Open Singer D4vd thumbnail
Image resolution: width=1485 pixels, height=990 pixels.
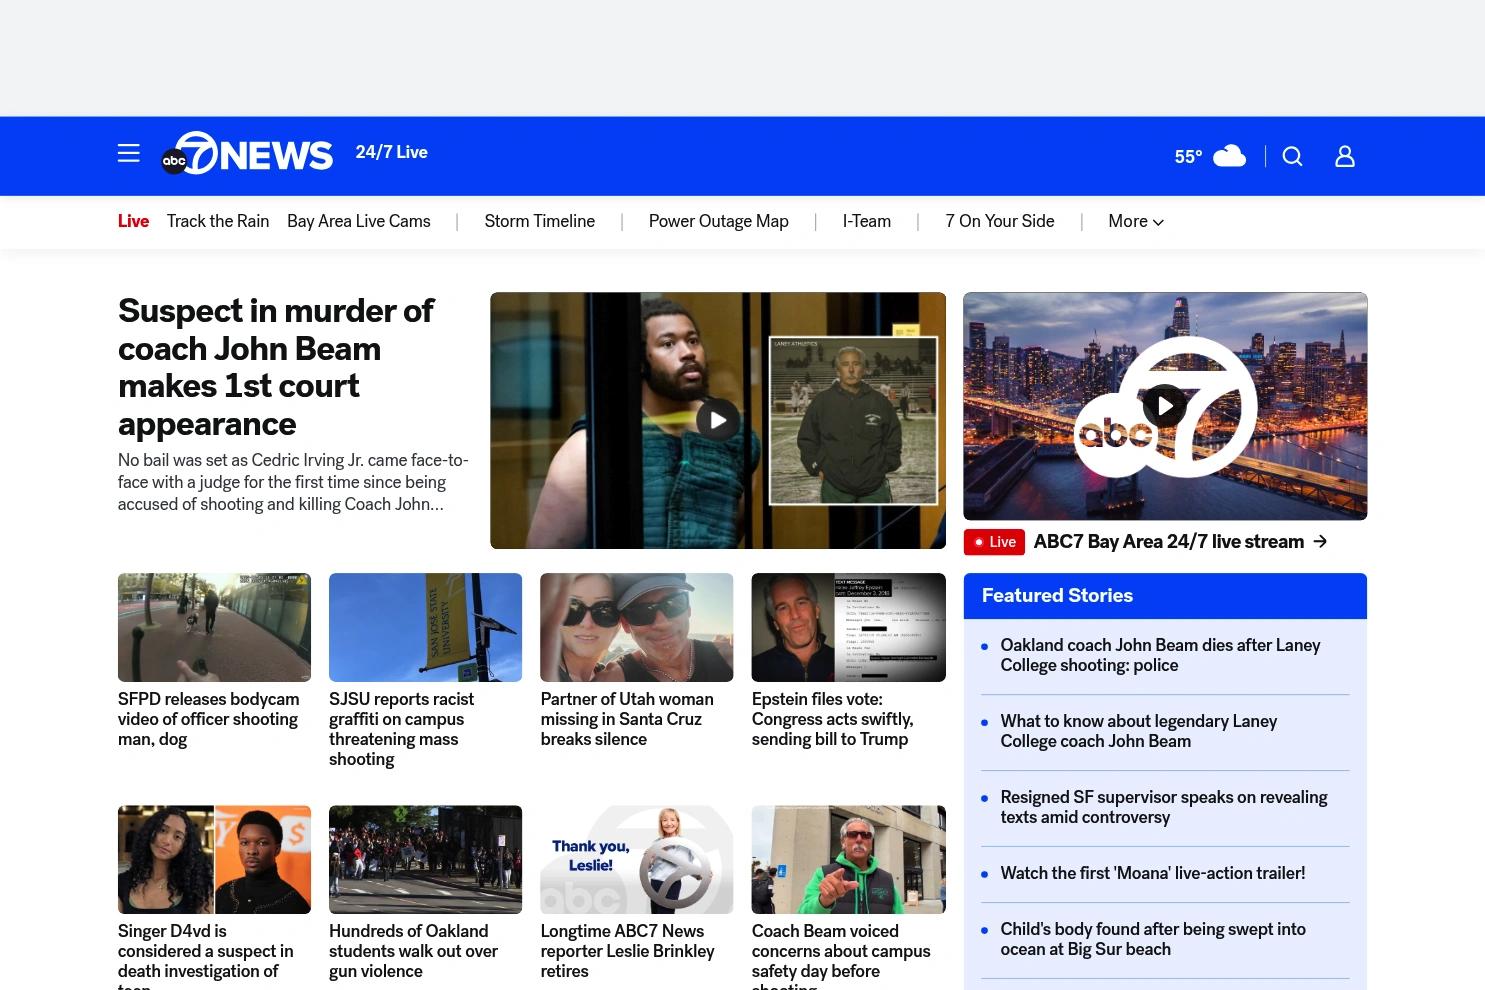tap(214, 859)
